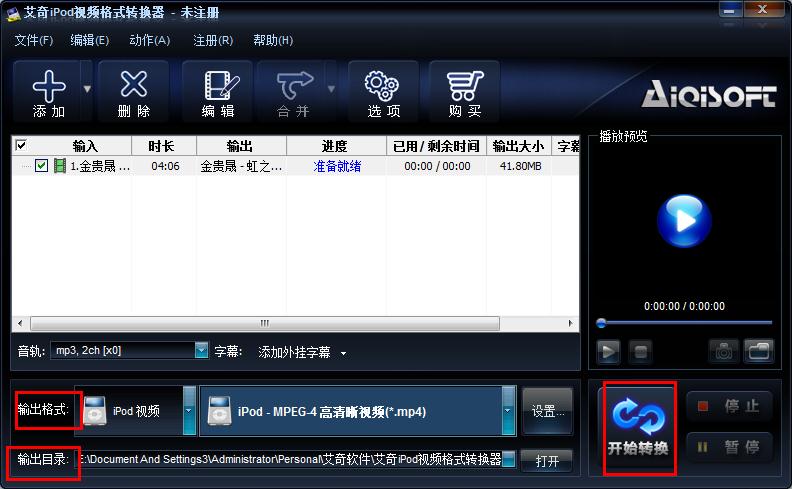Click the right arrow of list scrollbar
This screenshot has height=489, width=792.
571,323
